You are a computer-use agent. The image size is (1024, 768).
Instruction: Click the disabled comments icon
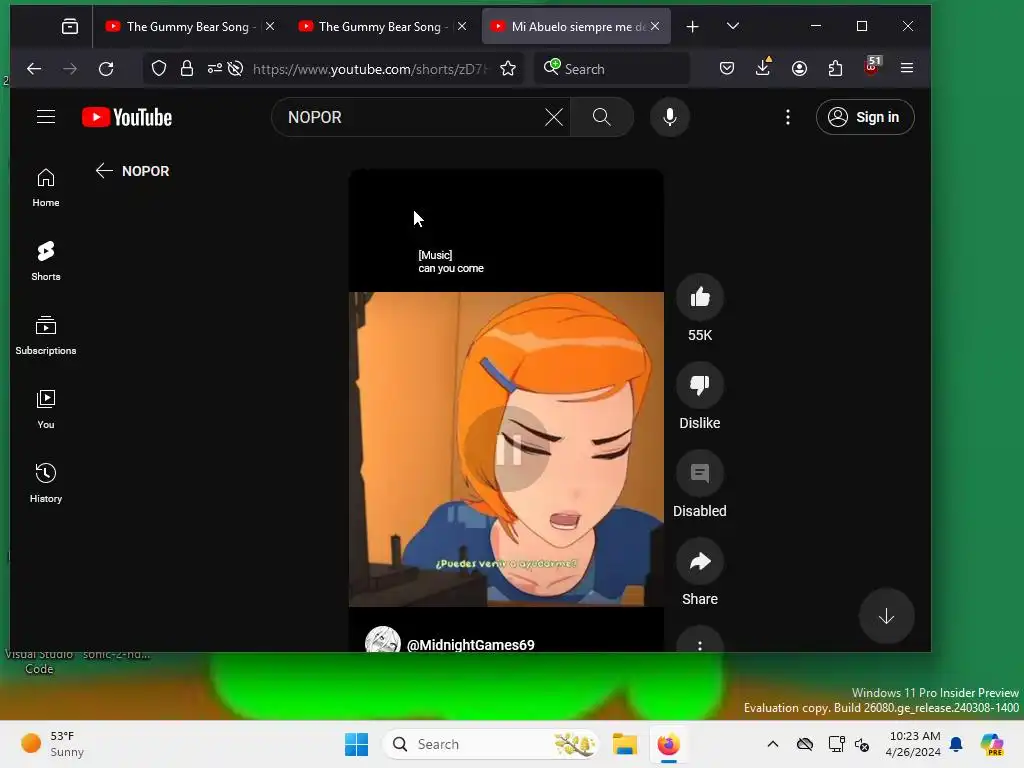pos(699,473)
